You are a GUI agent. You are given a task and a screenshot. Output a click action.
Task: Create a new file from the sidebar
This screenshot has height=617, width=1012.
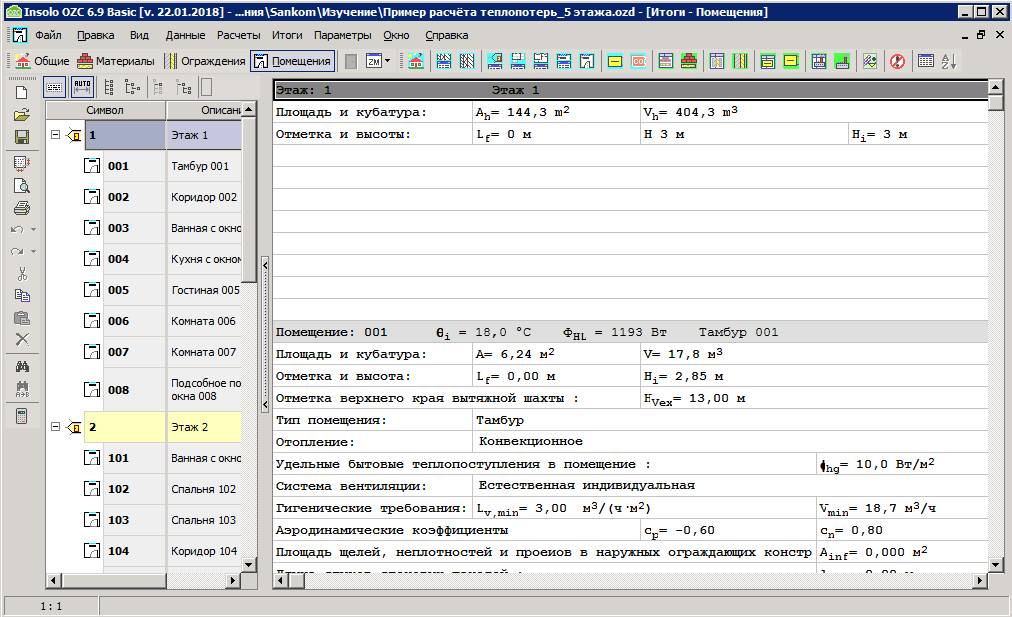(x=21, y=92)
